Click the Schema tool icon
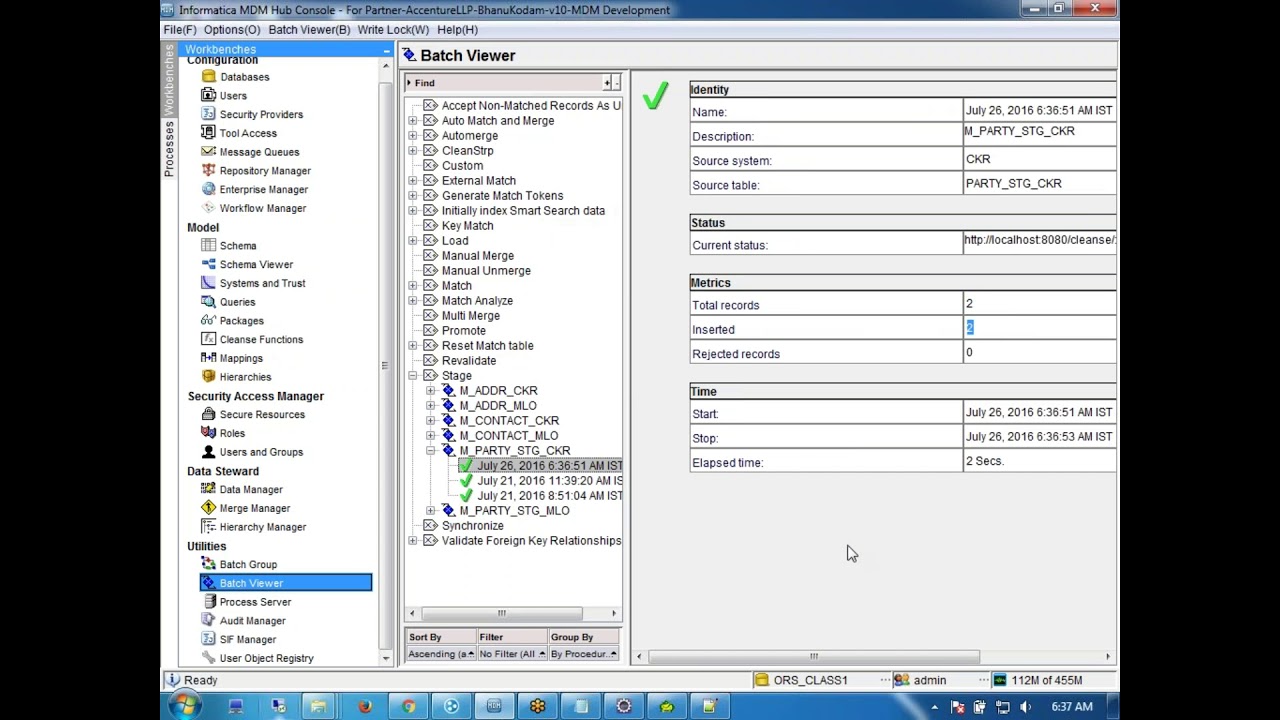The width and height of the screenshot is (1280, 720). point(208,246)
